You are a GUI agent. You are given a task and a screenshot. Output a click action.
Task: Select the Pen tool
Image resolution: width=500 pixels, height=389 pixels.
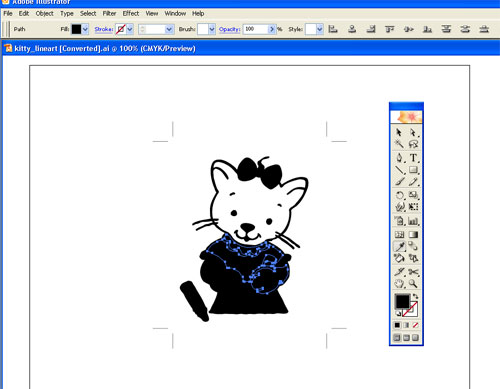(x=399, y=158)
